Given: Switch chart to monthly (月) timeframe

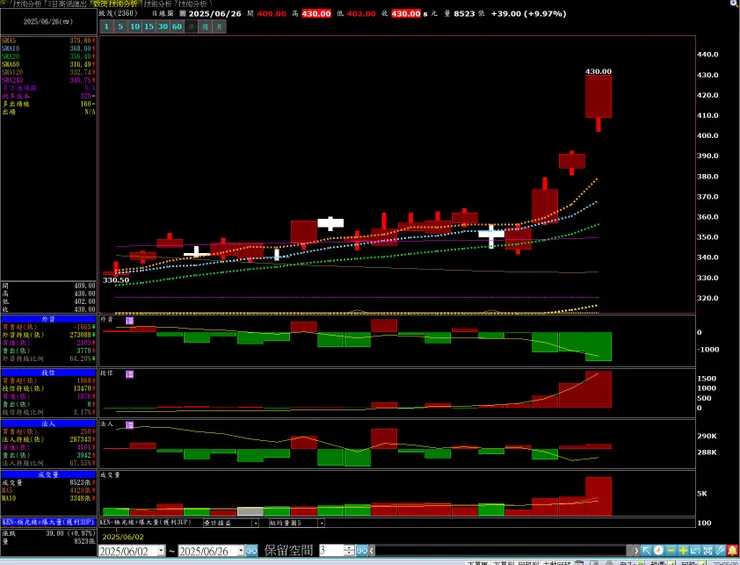Looking at the screenshot, I should point(219,26).
